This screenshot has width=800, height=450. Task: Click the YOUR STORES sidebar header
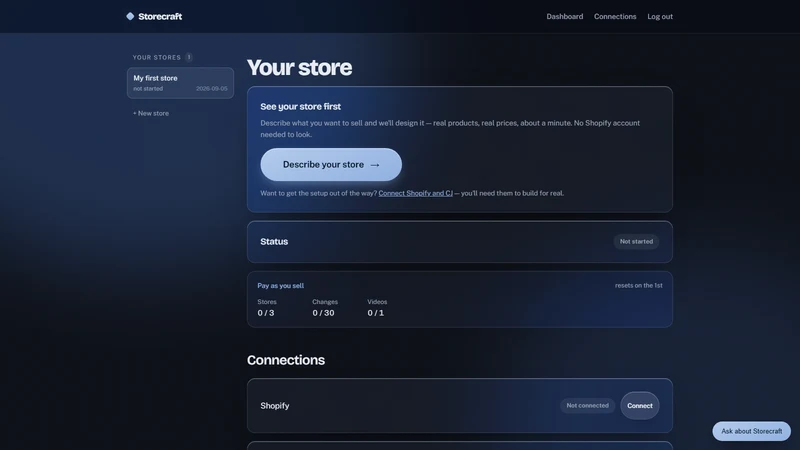(x=157, y=57)
